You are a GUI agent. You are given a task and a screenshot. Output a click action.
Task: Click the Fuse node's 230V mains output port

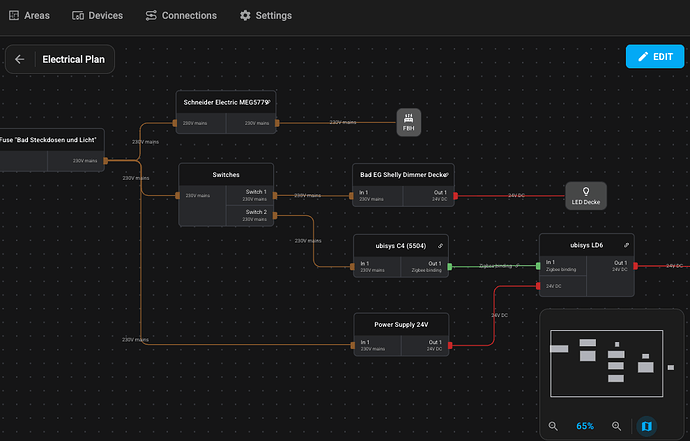106,161
